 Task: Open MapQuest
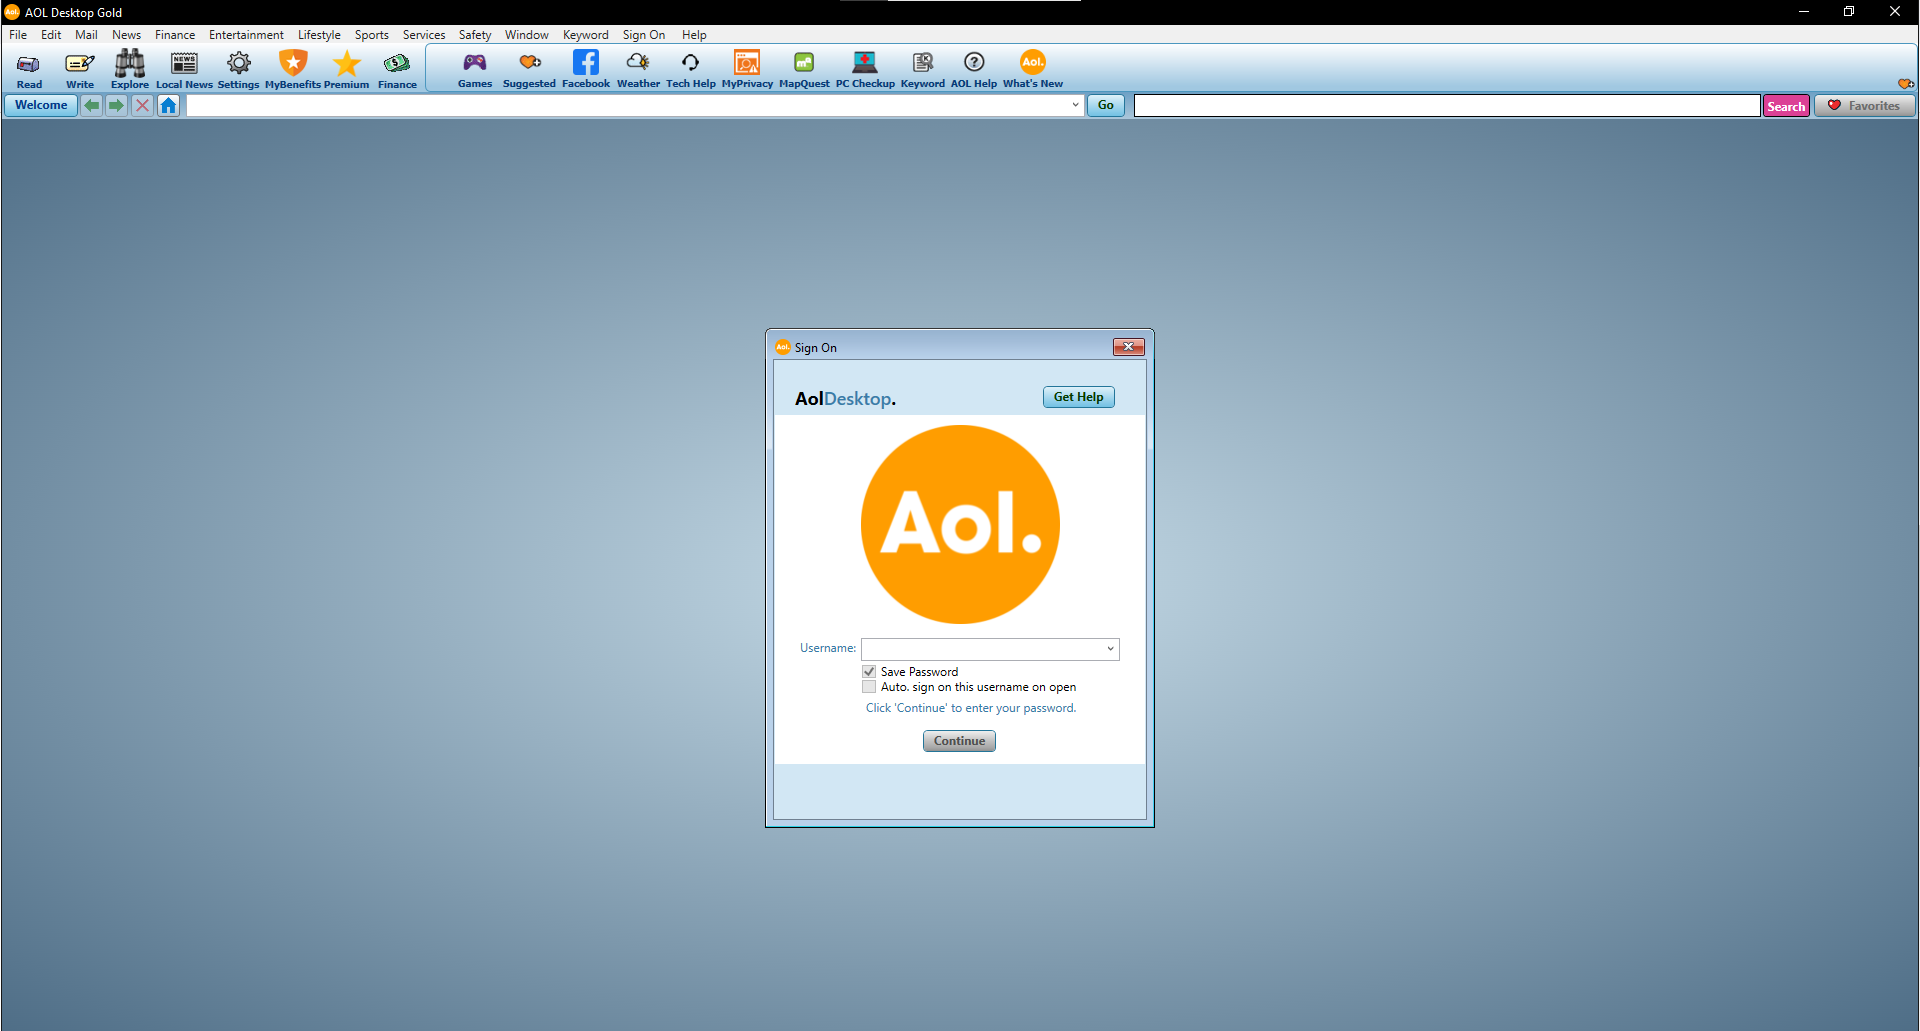point(803,68)
